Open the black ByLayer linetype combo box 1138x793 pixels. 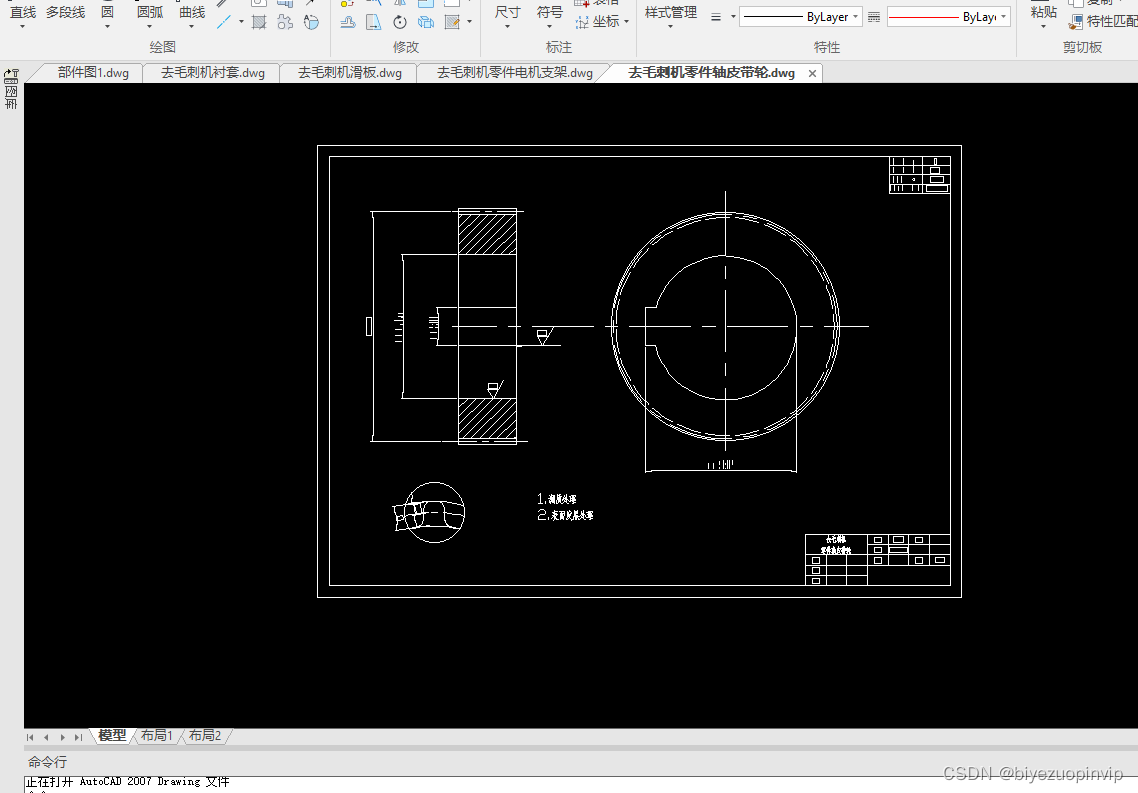click(x=801, y=17)
